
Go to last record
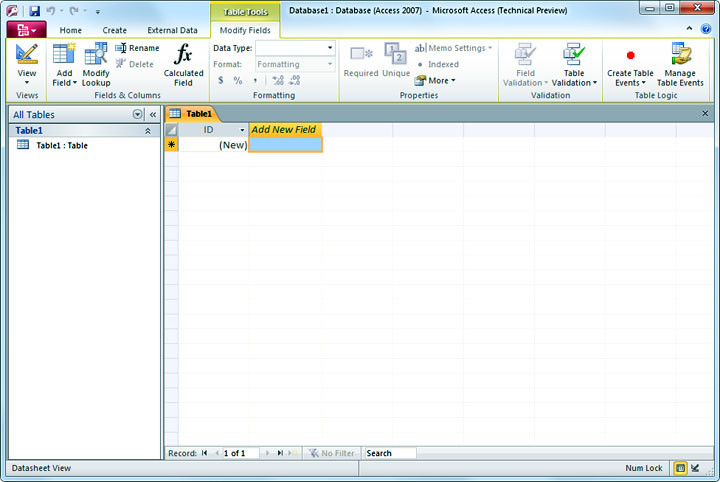(x=280, y=453)
